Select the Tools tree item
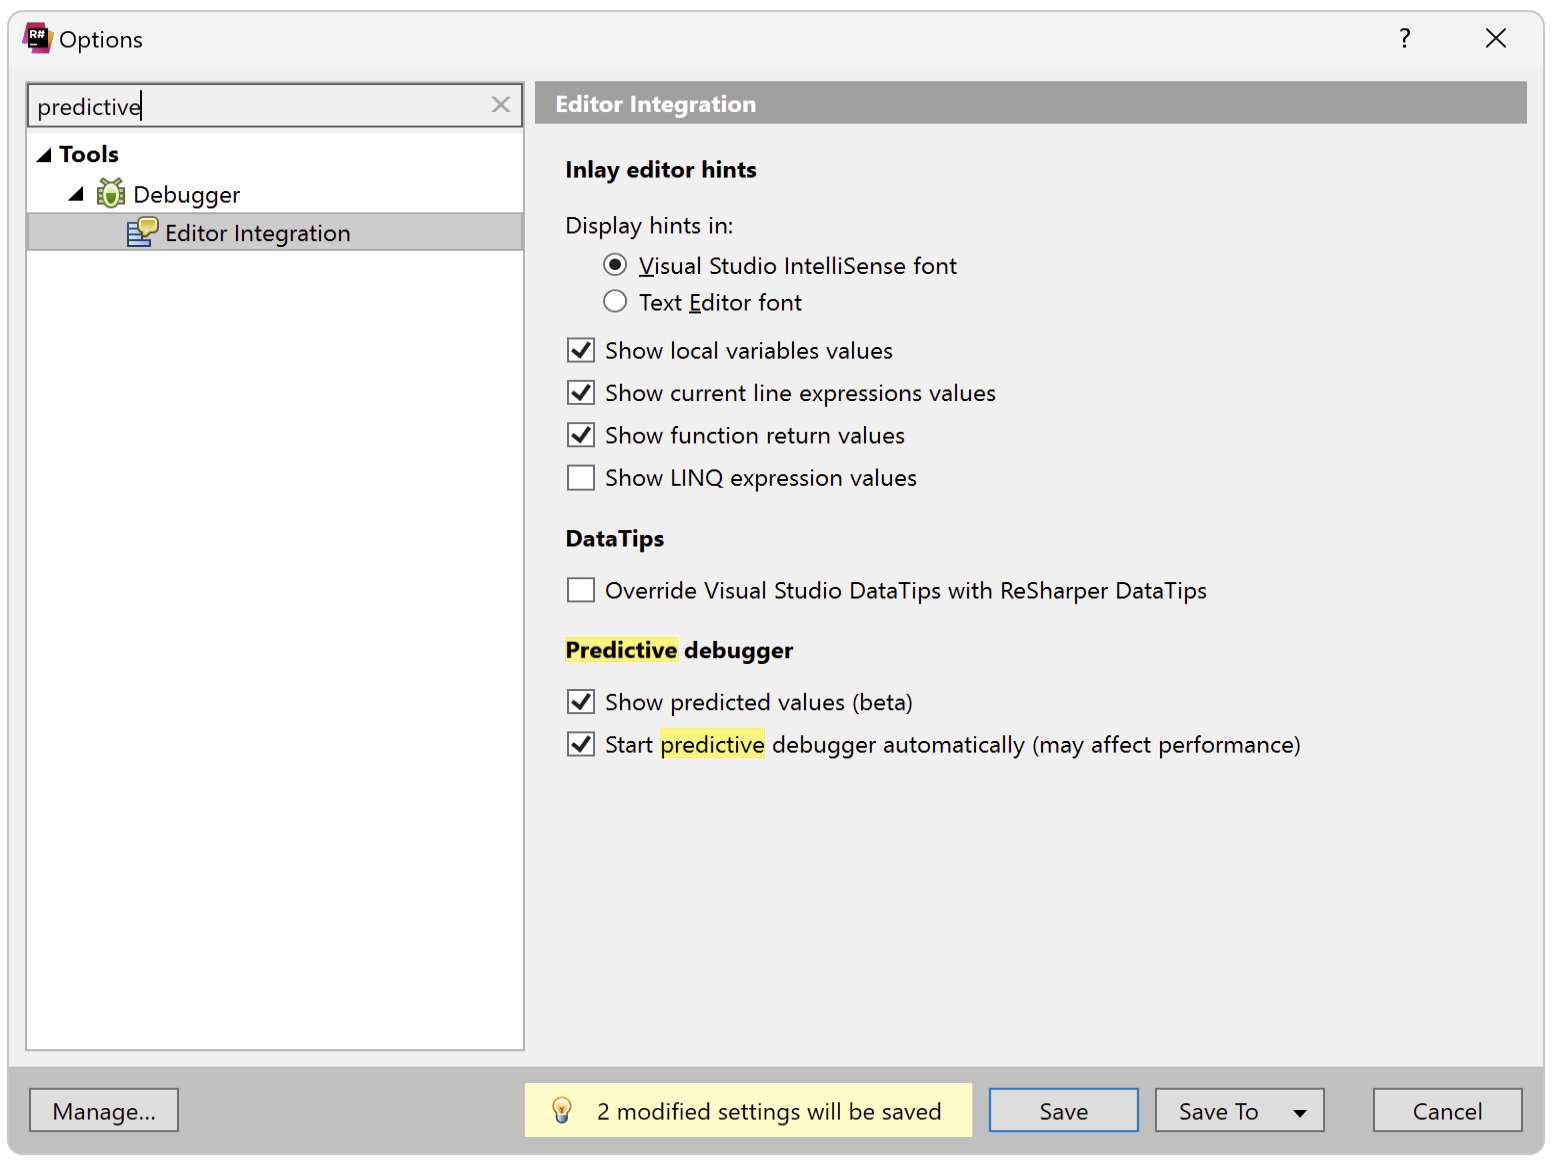This screenshot has height=1164, width=1554. [x=89, y=154]
